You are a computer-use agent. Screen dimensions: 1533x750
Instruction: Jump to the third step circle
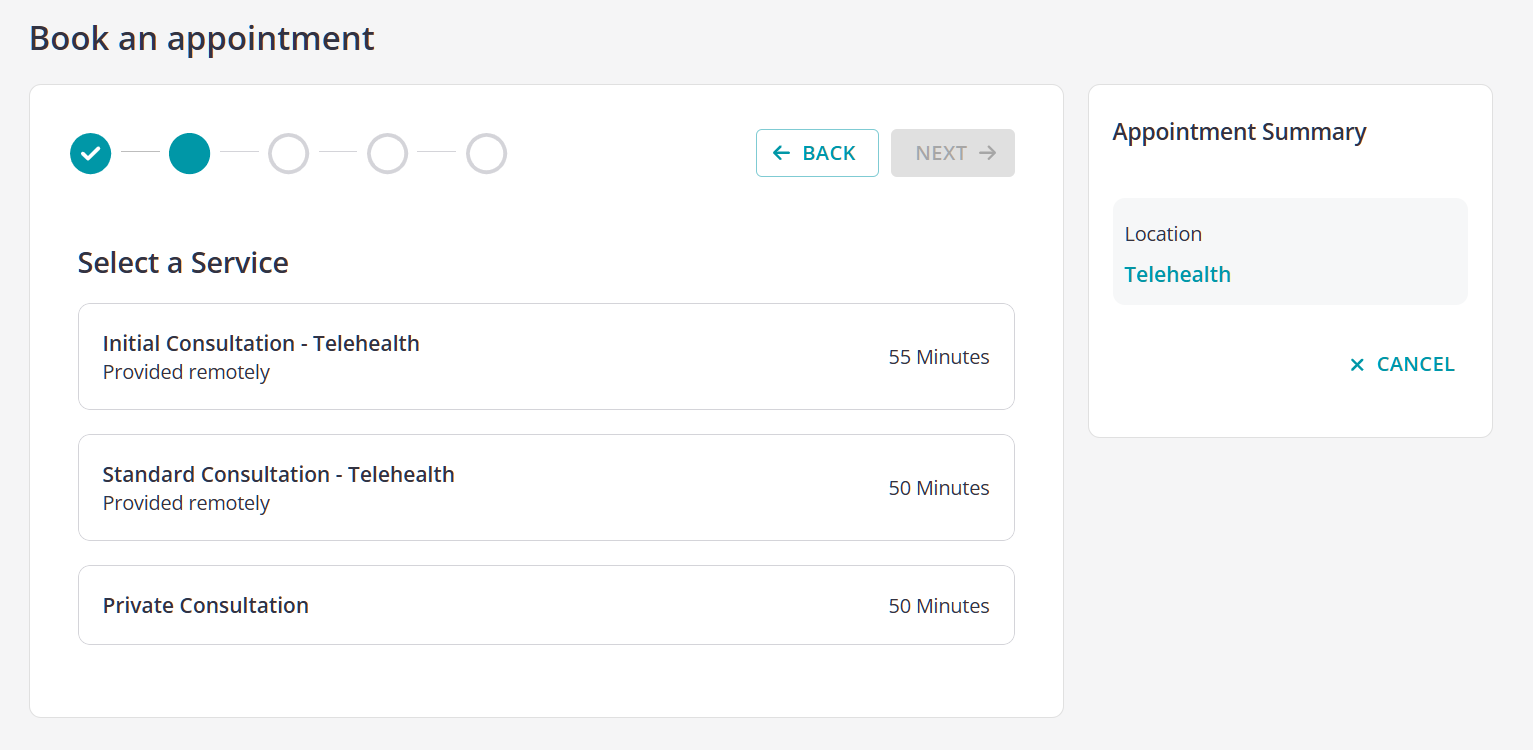[x=288, y=154]
